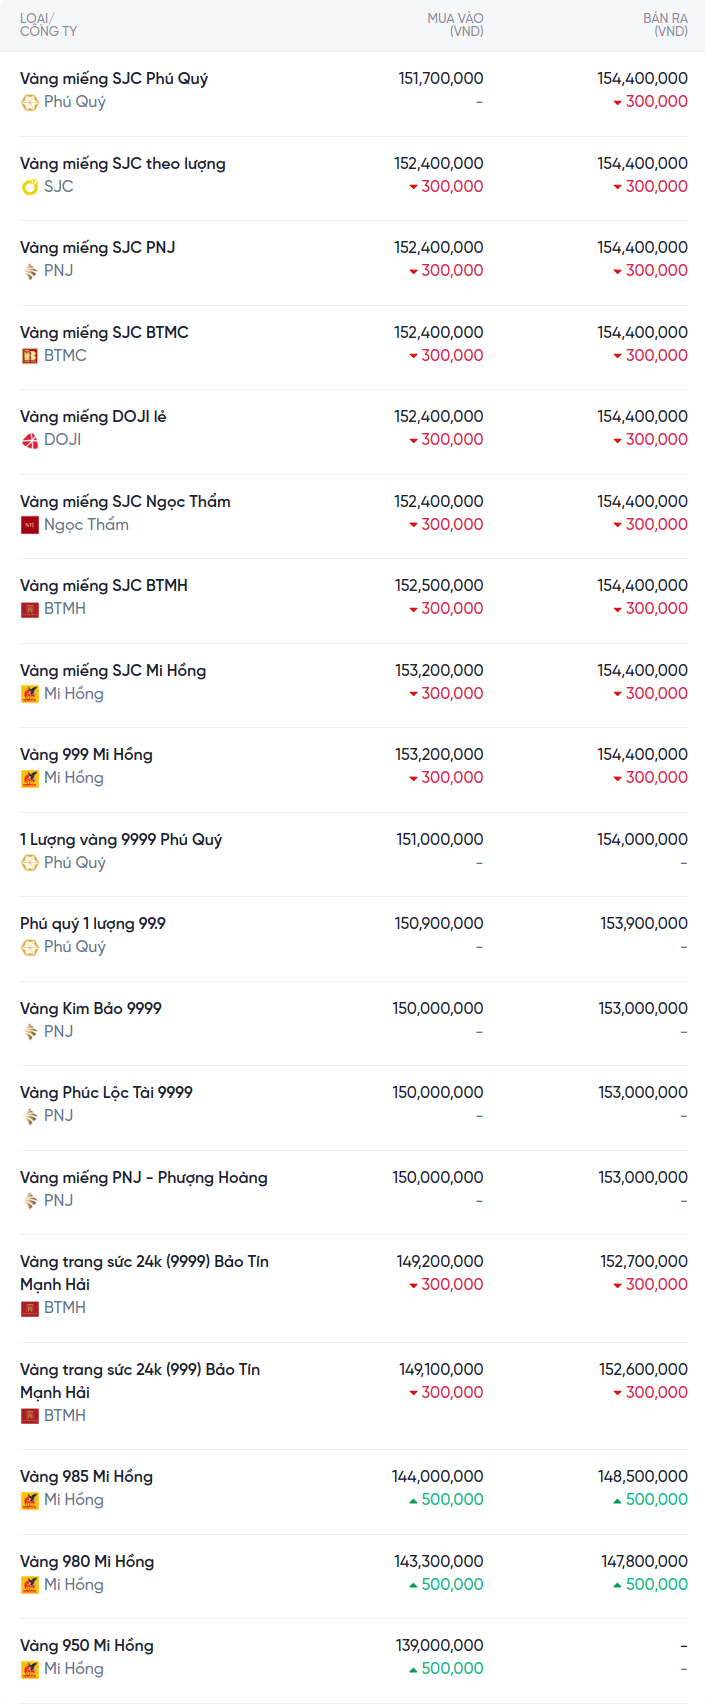Screen dimensions: 705x1704
Task: Click the DOJI company logo icon
Action: coord(30,440)
